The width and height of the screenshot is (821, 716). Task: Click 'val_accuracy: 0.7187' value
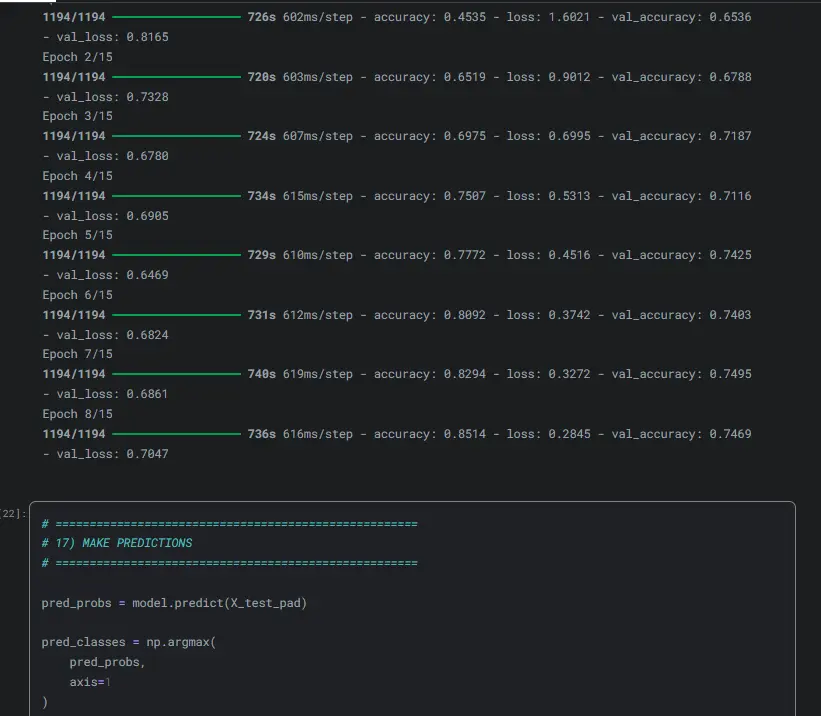(681, 136)
